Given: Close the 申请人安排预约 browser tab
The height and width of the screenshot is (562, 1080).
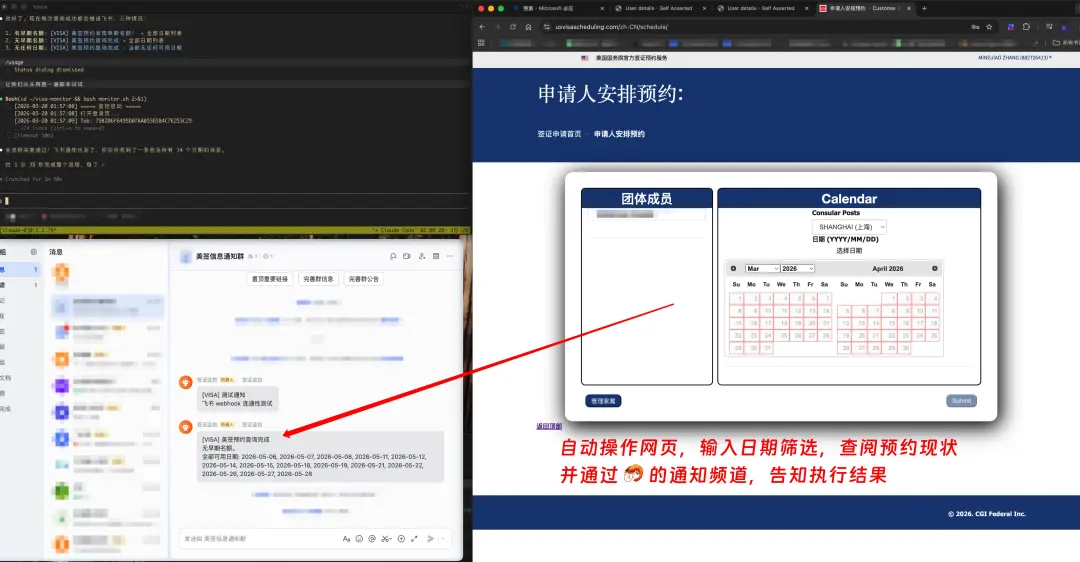Looking at the screenshot, I should pos(908,8).
